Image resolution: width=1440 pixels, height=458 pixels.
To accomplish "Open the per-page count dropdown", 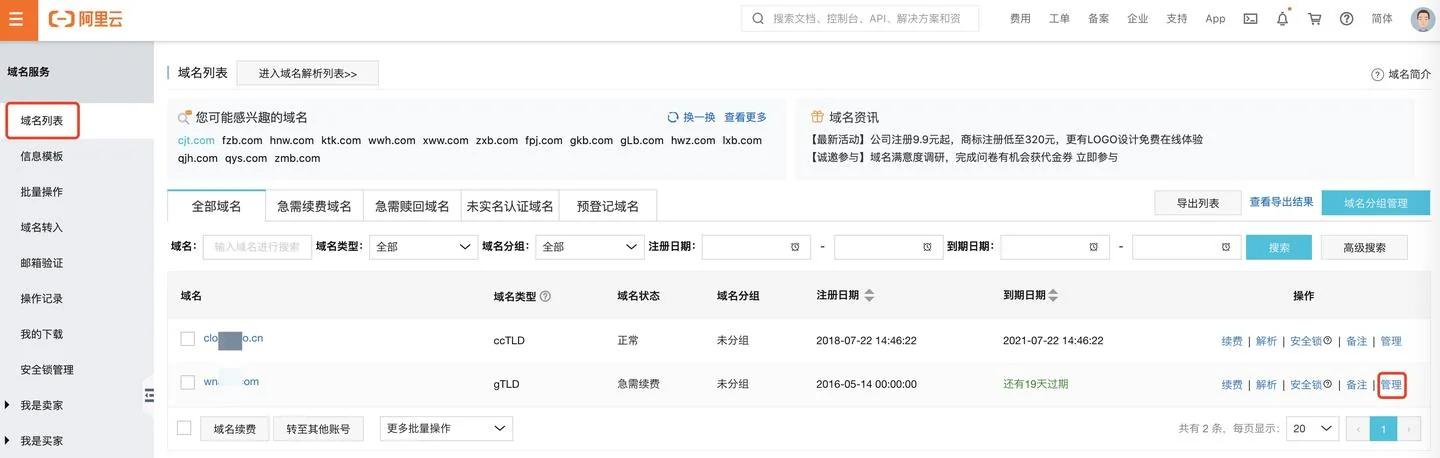I will point(1312,428).
